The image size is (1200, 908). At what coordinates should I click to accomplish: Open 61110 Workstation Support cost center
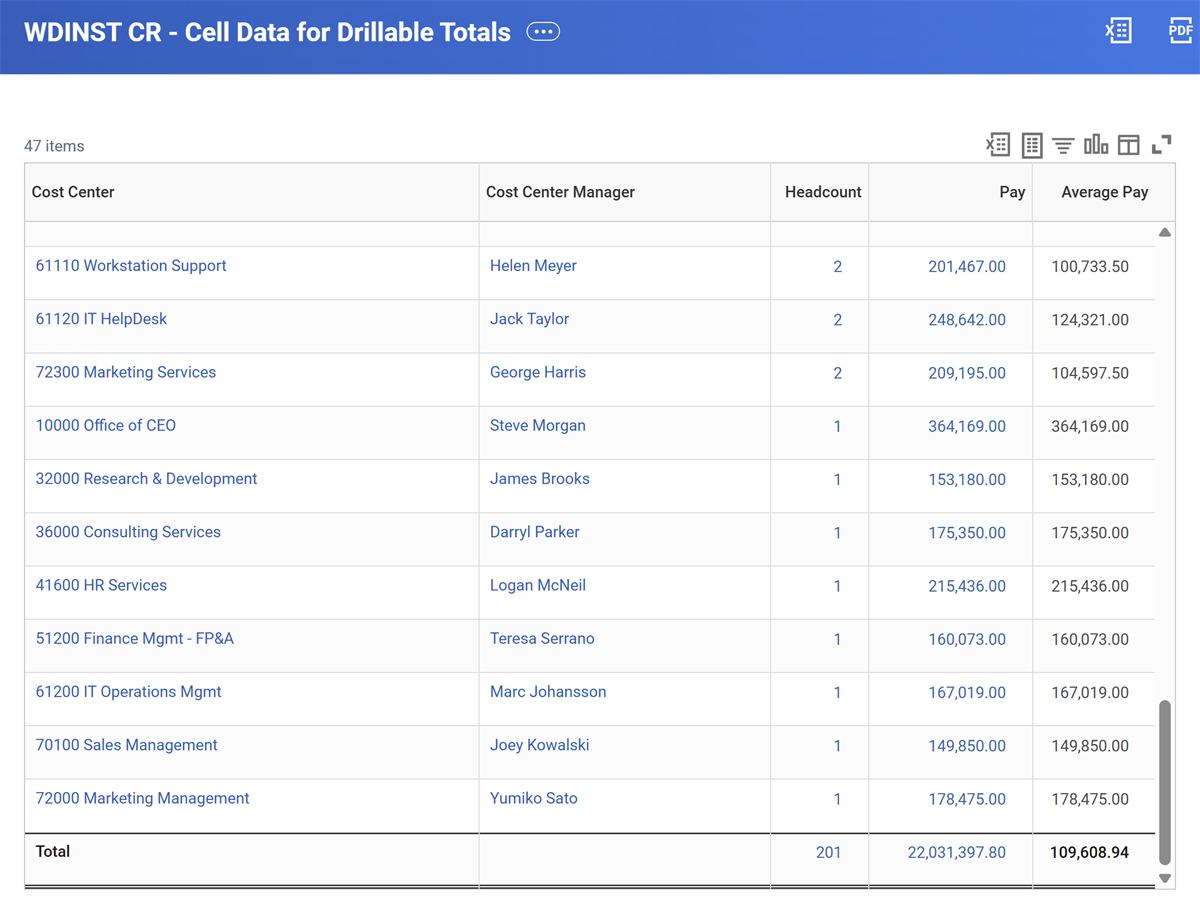[x=131, y=266]
